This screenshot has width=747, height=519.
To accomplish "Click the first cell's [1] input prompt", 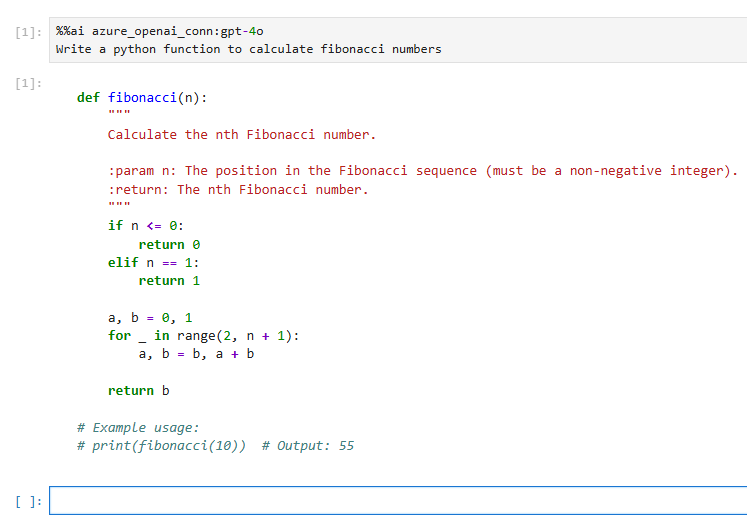I will pyautogui.click(x=28, y=32).
